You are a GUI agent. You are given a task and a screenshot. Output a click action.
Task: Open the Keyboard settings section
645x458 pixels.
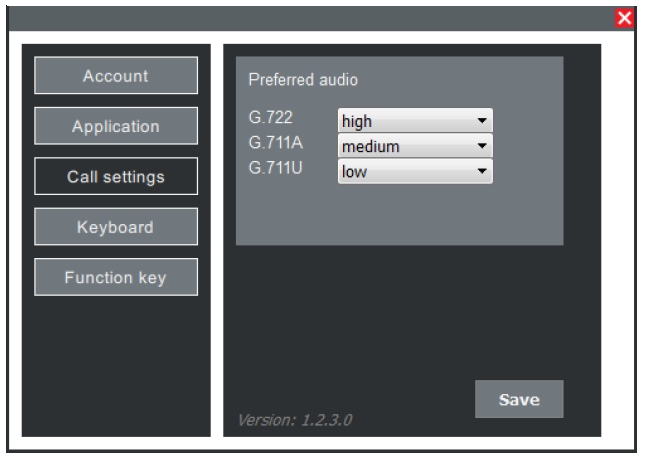116,227
